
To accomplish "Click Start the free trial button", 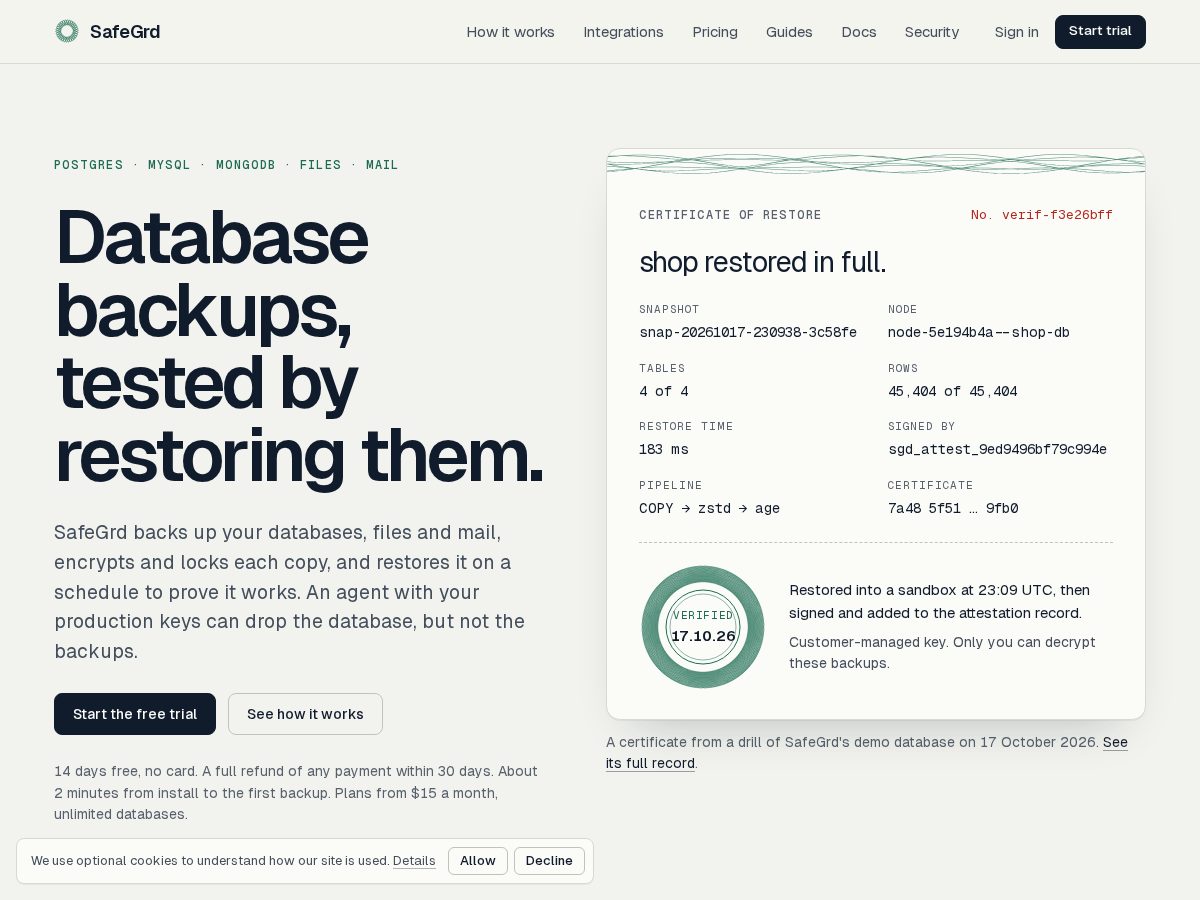I will [x=135, y=714].
